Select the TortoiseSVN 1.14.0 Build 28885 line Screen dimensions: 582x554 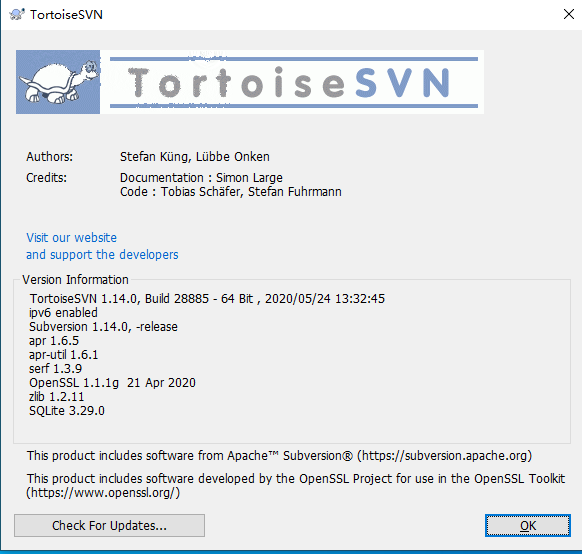click(207, 299)
